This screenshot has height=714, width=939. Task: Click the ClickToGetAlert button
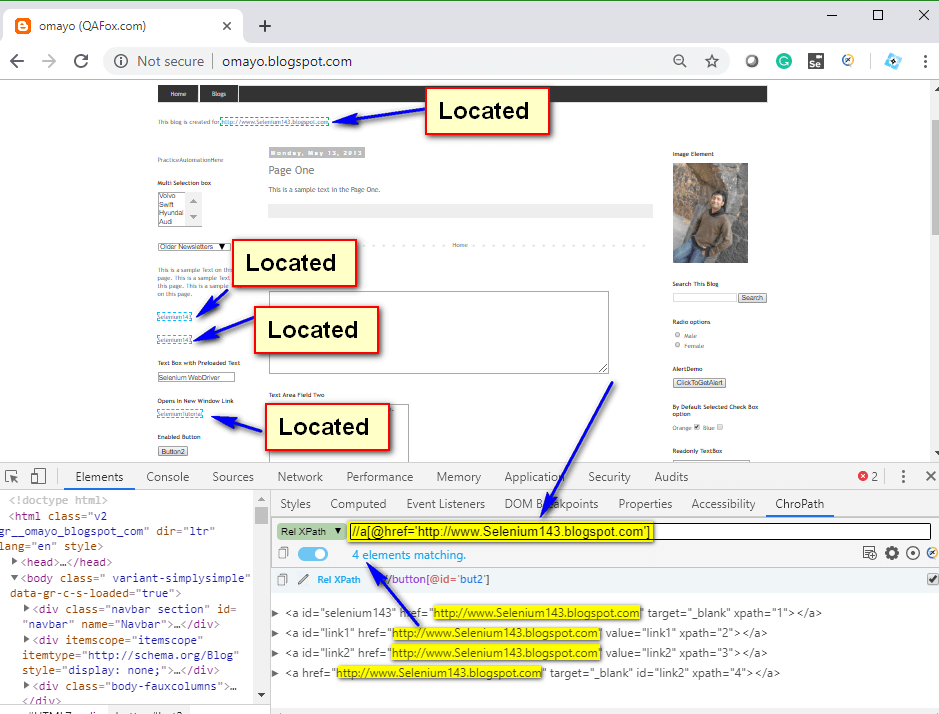700,383
